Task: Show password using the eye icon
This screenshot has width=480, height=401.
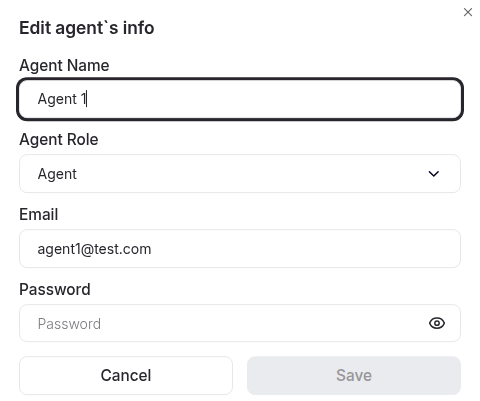Action: pyautogui.click(x=437, y=323)
